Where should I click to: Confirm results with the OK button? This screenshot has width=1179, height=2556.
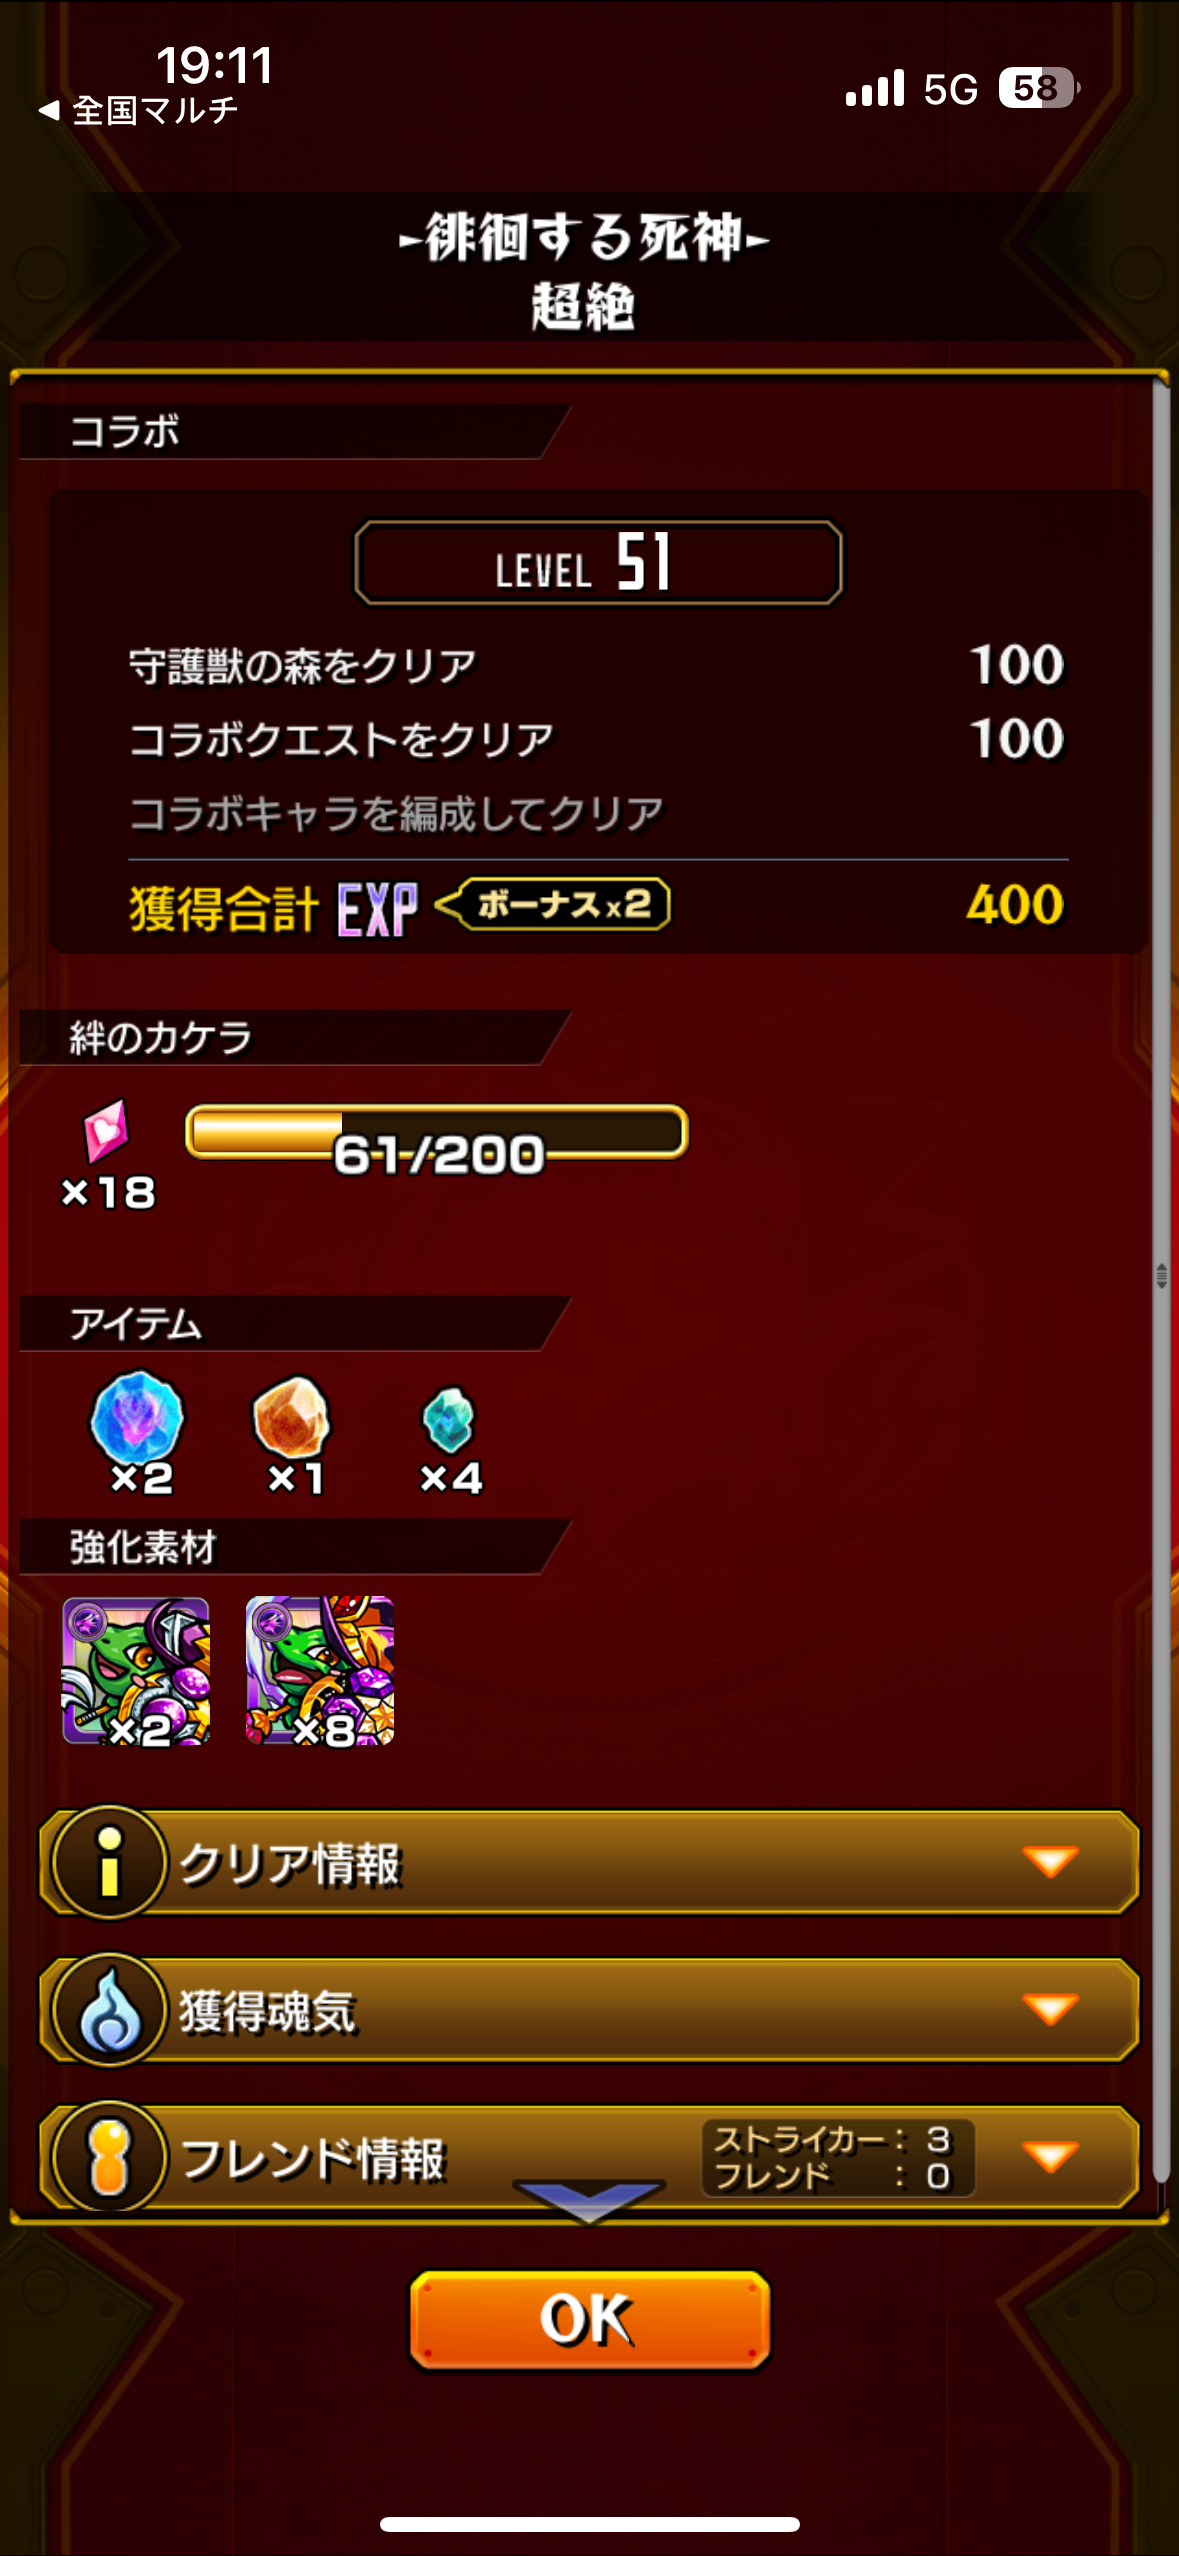point(590,2320)
